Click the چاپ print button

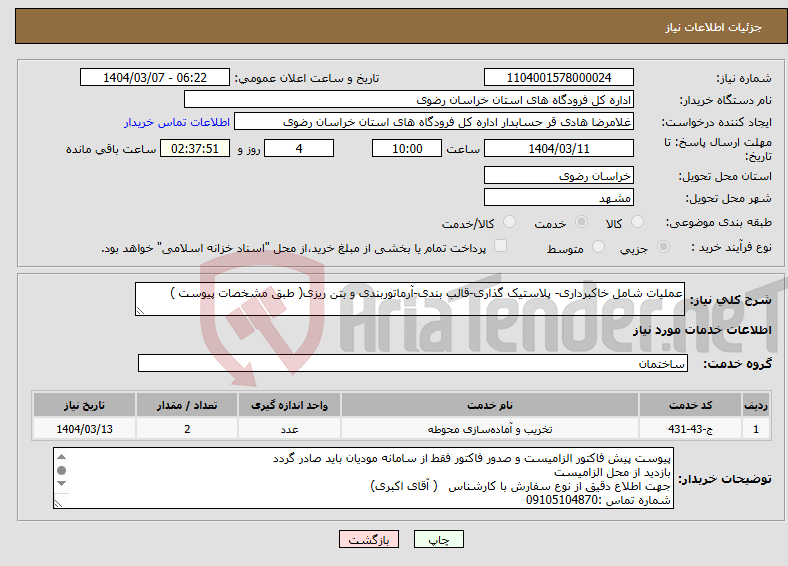point(439,539)
